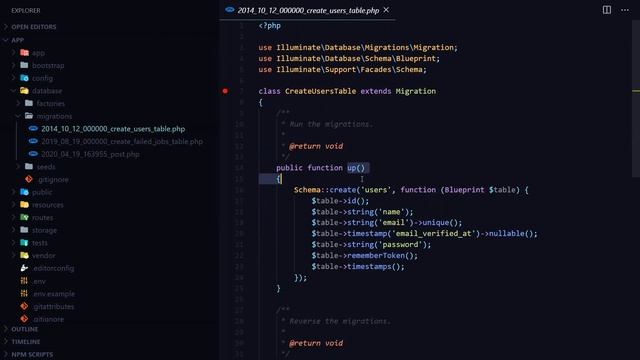Expand the bootstrap folder chevron

(13, 65)
